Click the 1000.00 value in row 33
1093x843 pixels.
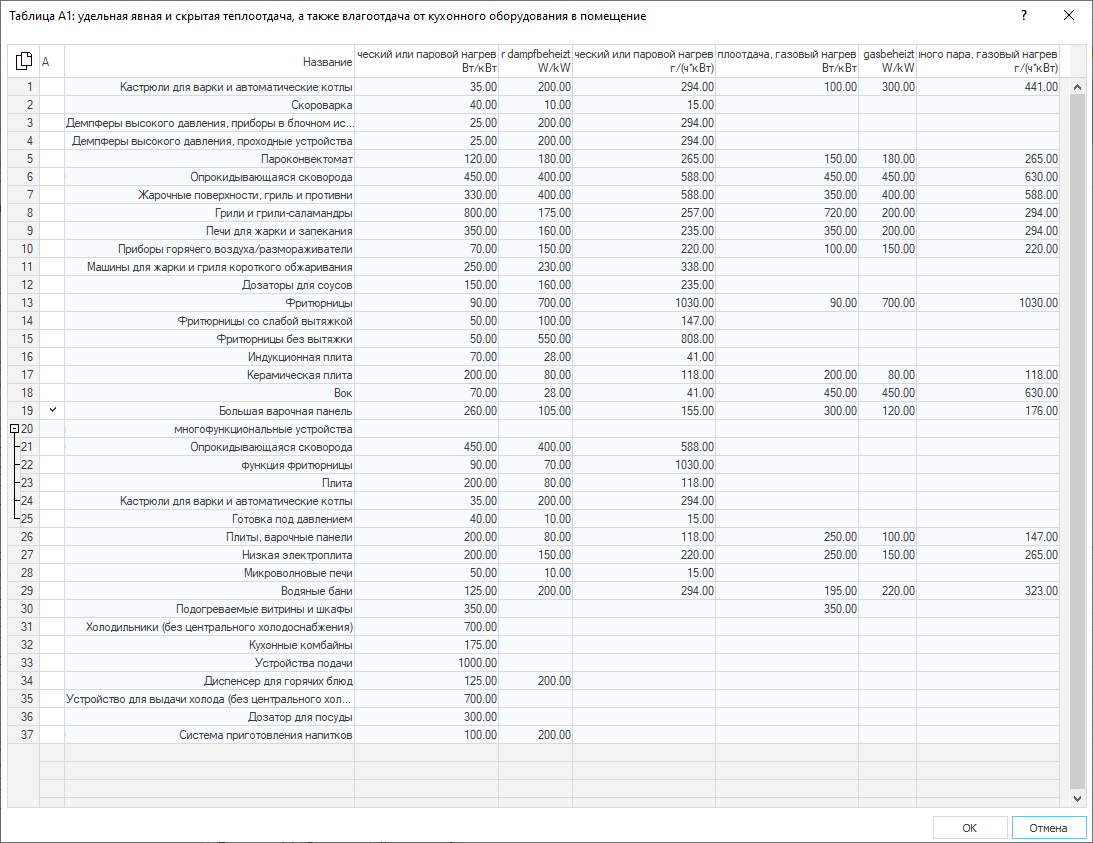[x=427, y=662]
